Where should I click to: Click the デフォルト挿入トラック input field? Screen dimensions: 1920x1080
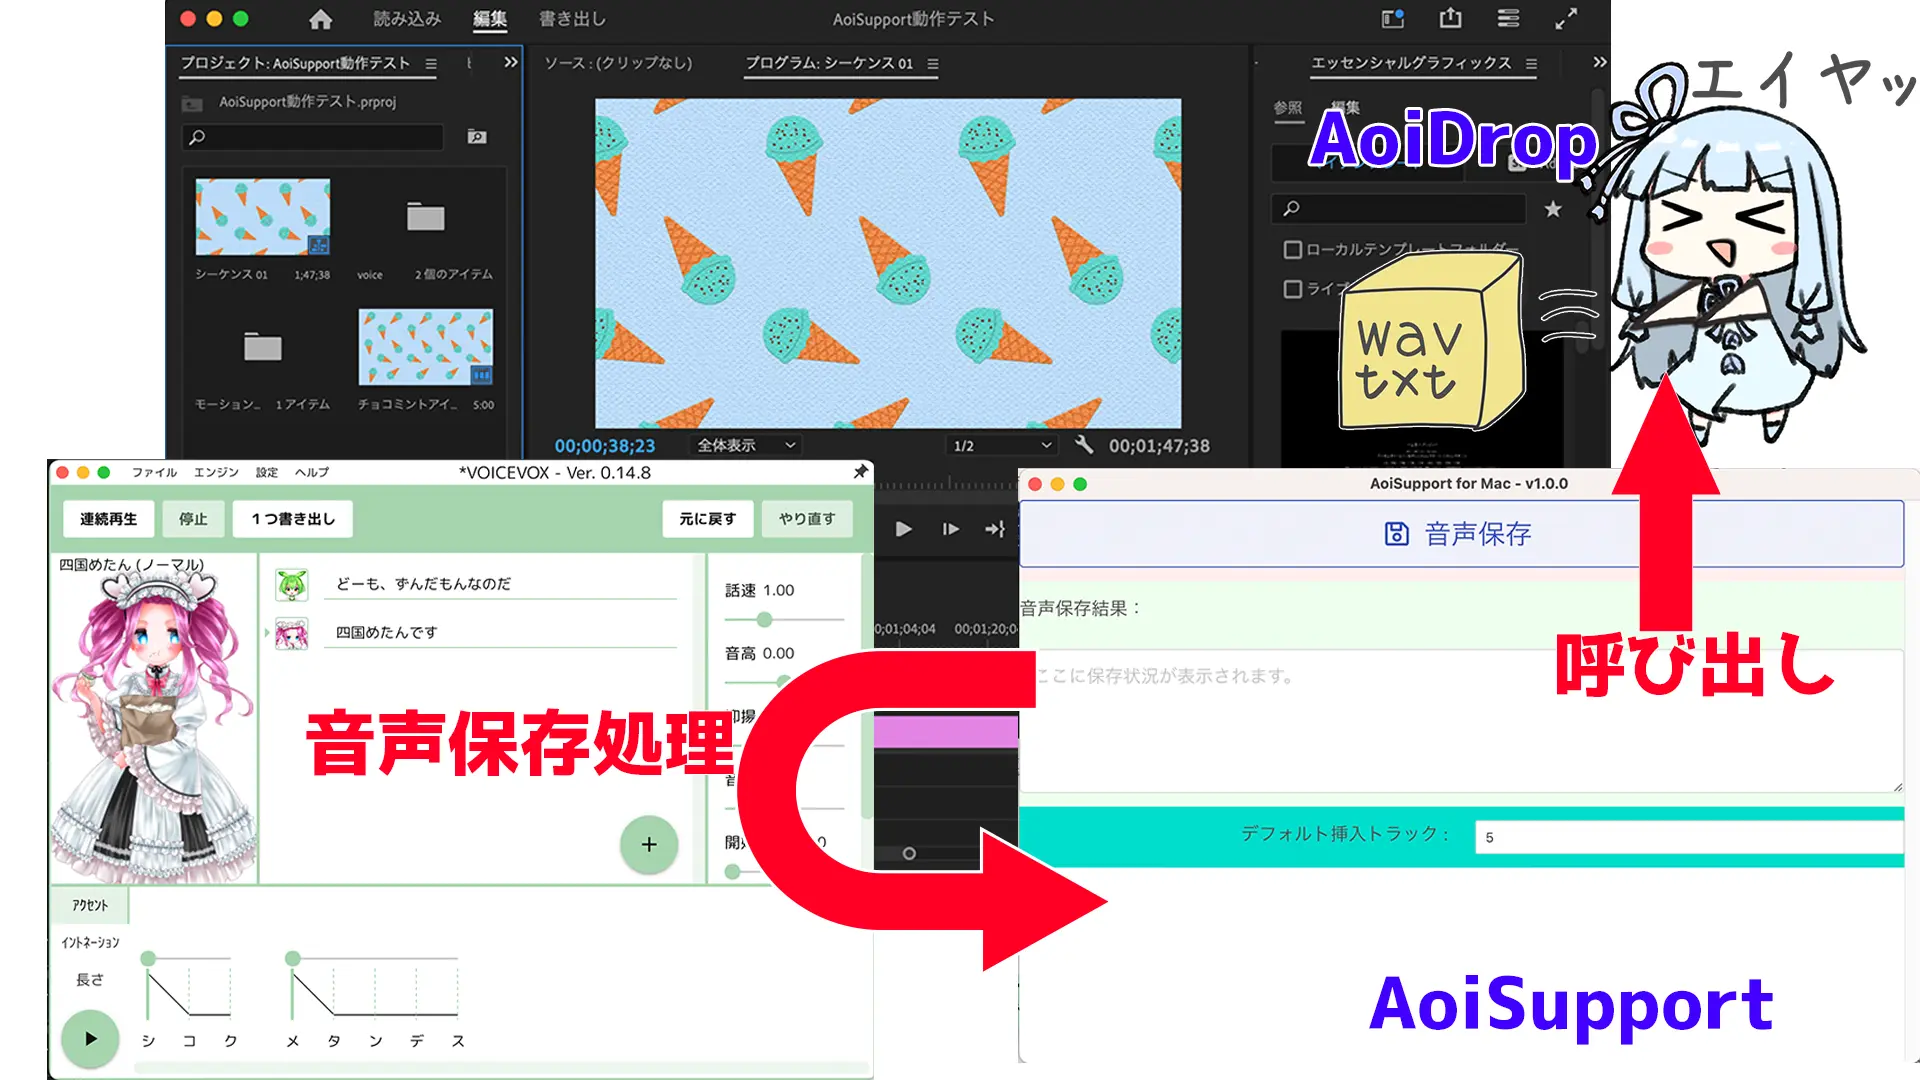click(x=1689, y=838)
